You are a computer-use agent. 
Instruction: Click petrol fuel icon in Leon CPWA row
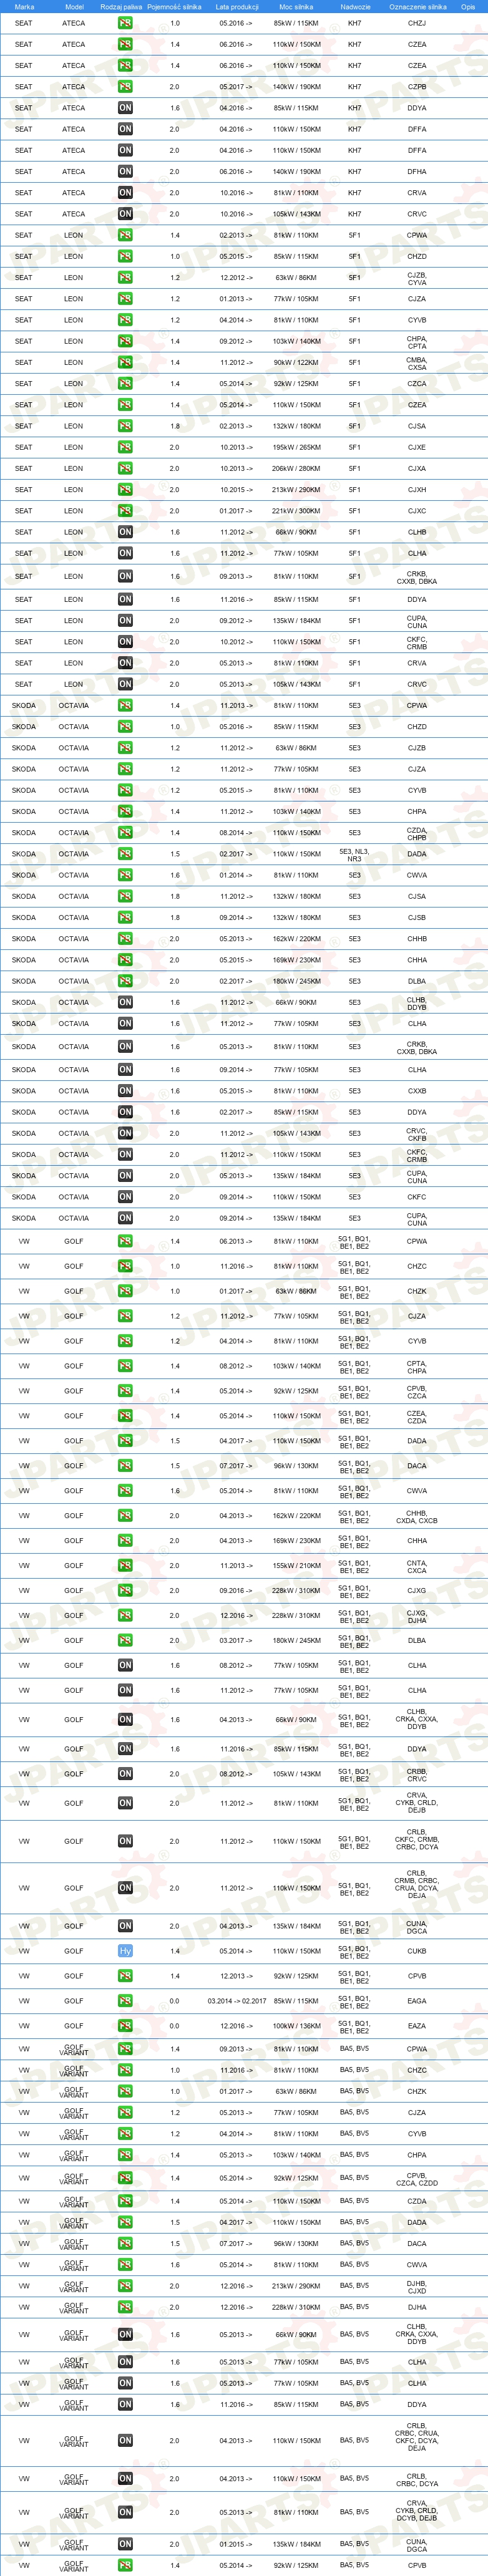(x=125, y=235)
